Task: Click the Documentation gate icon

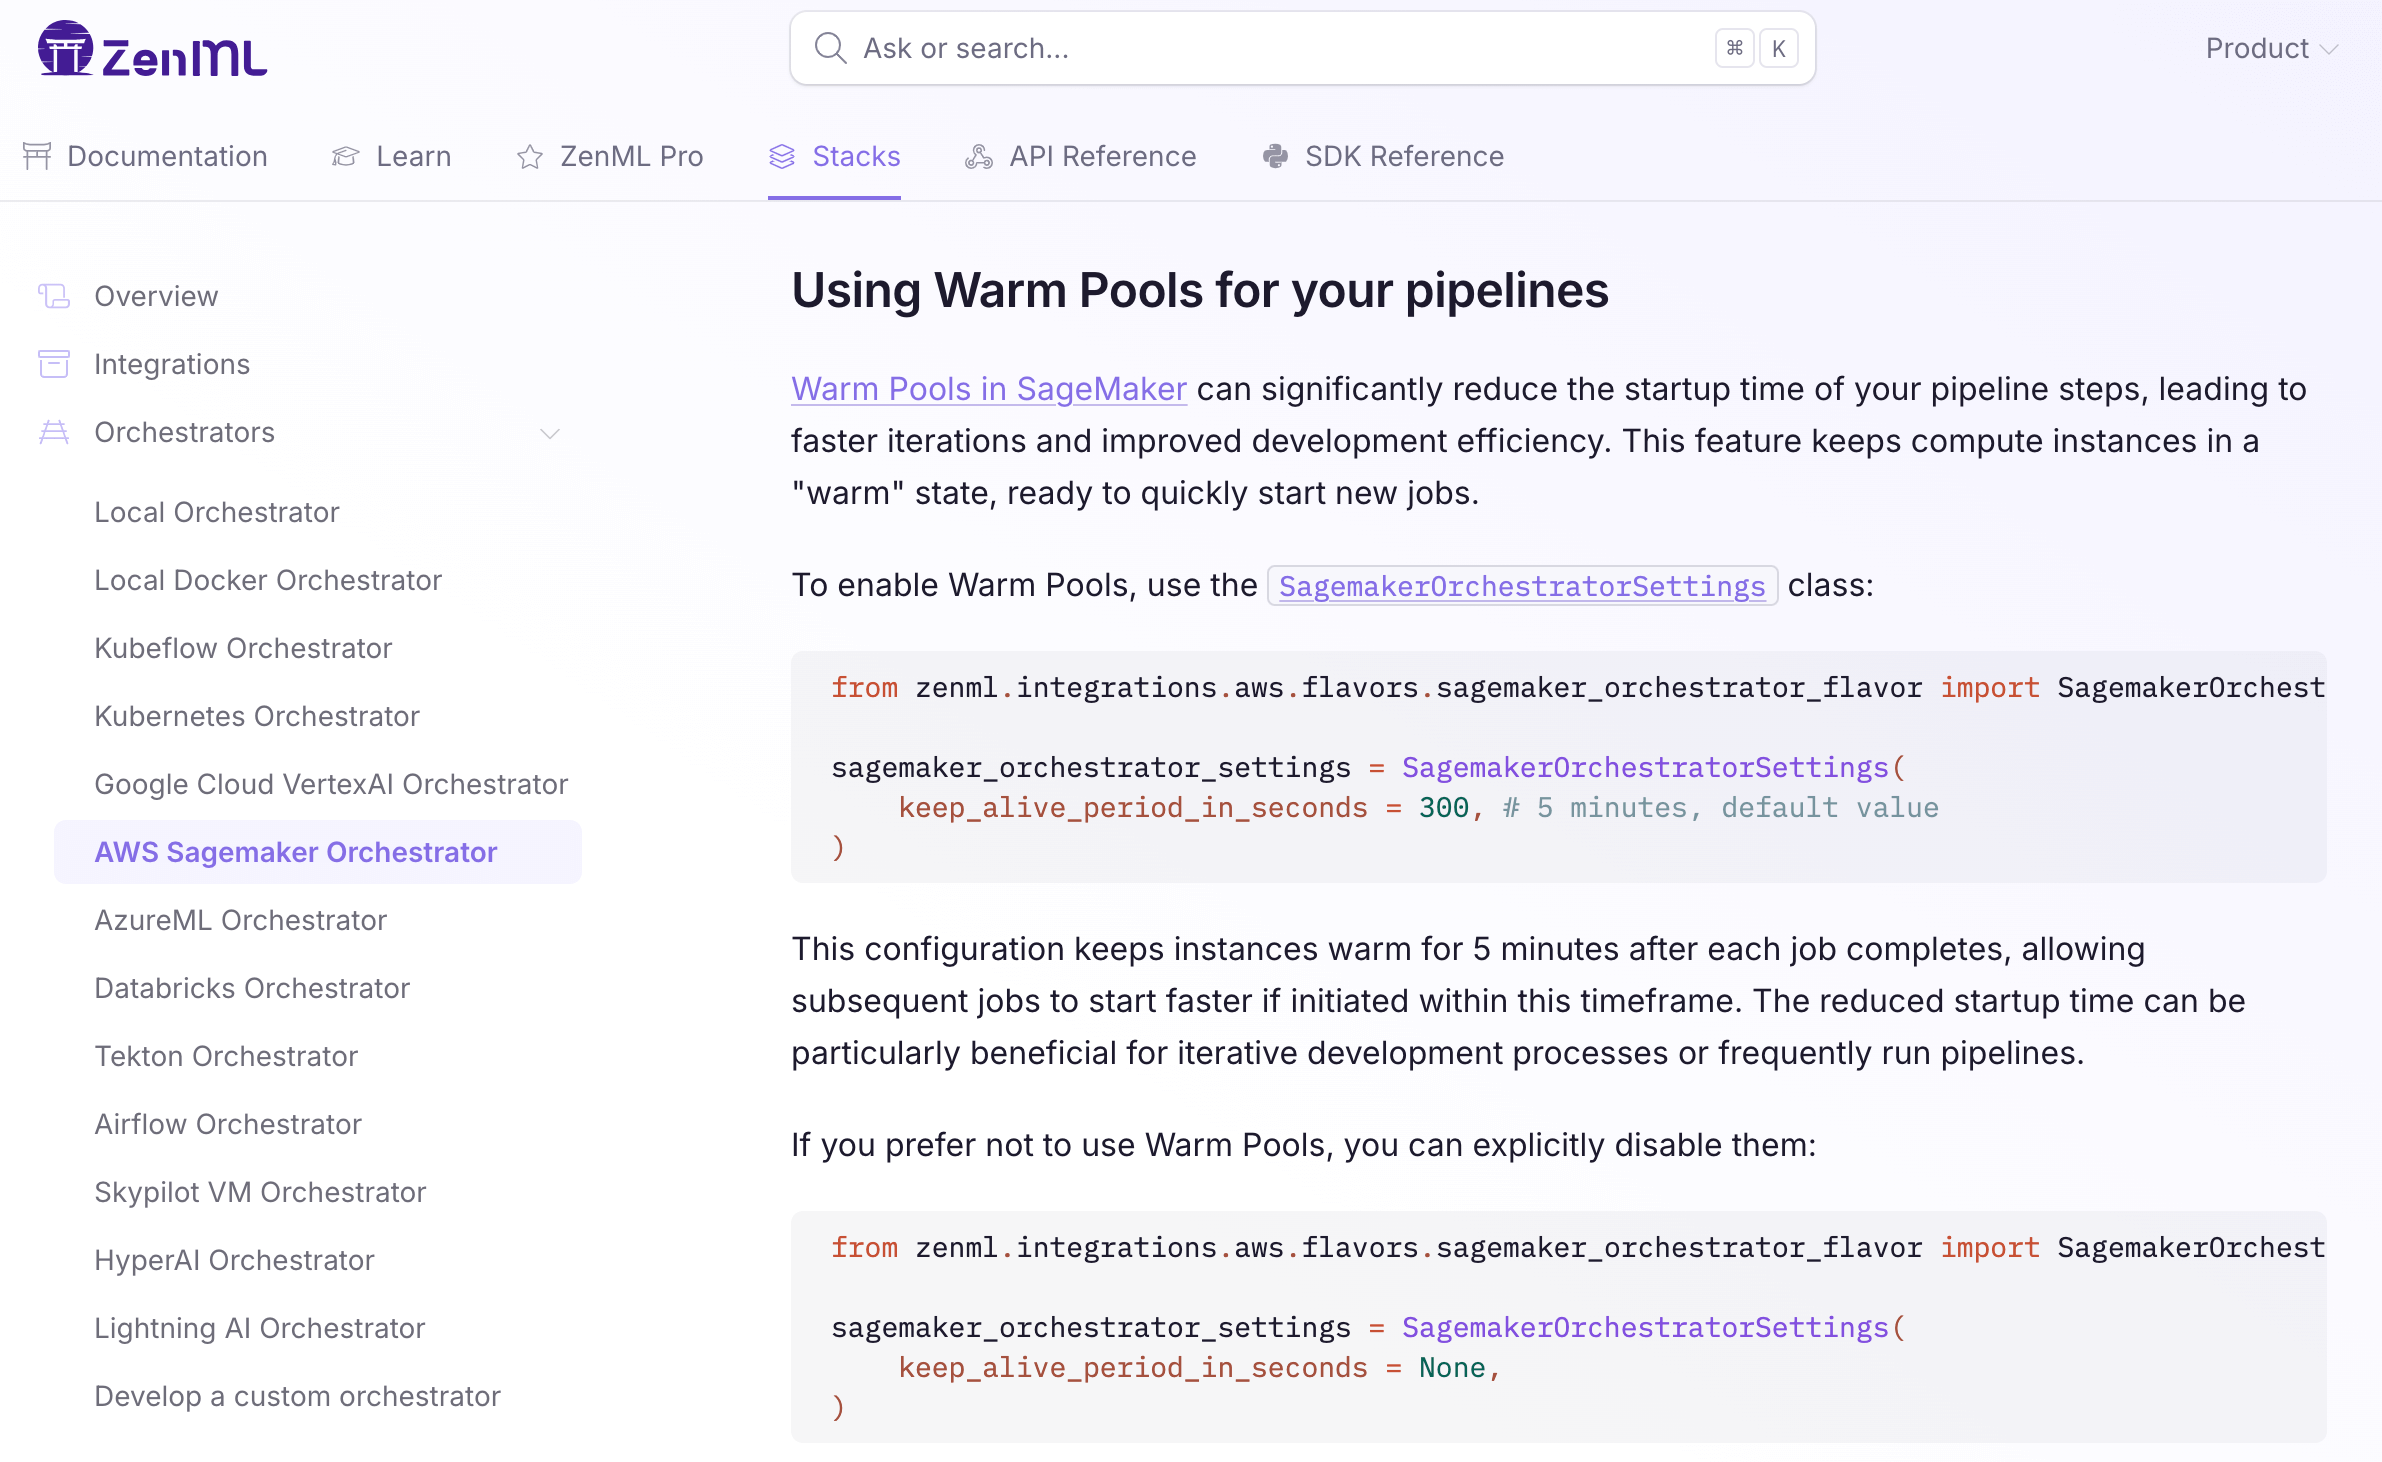Action: [x=37, y=156]
